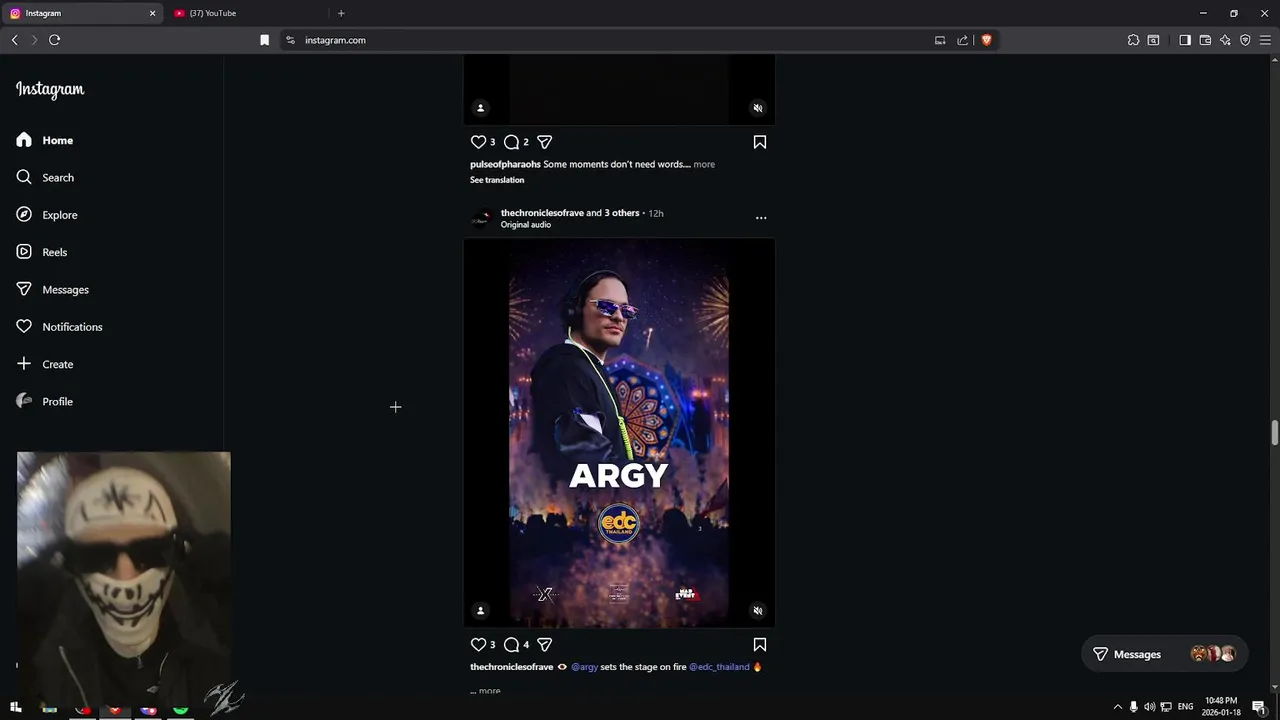Open comments on the ARGY post

511,645
